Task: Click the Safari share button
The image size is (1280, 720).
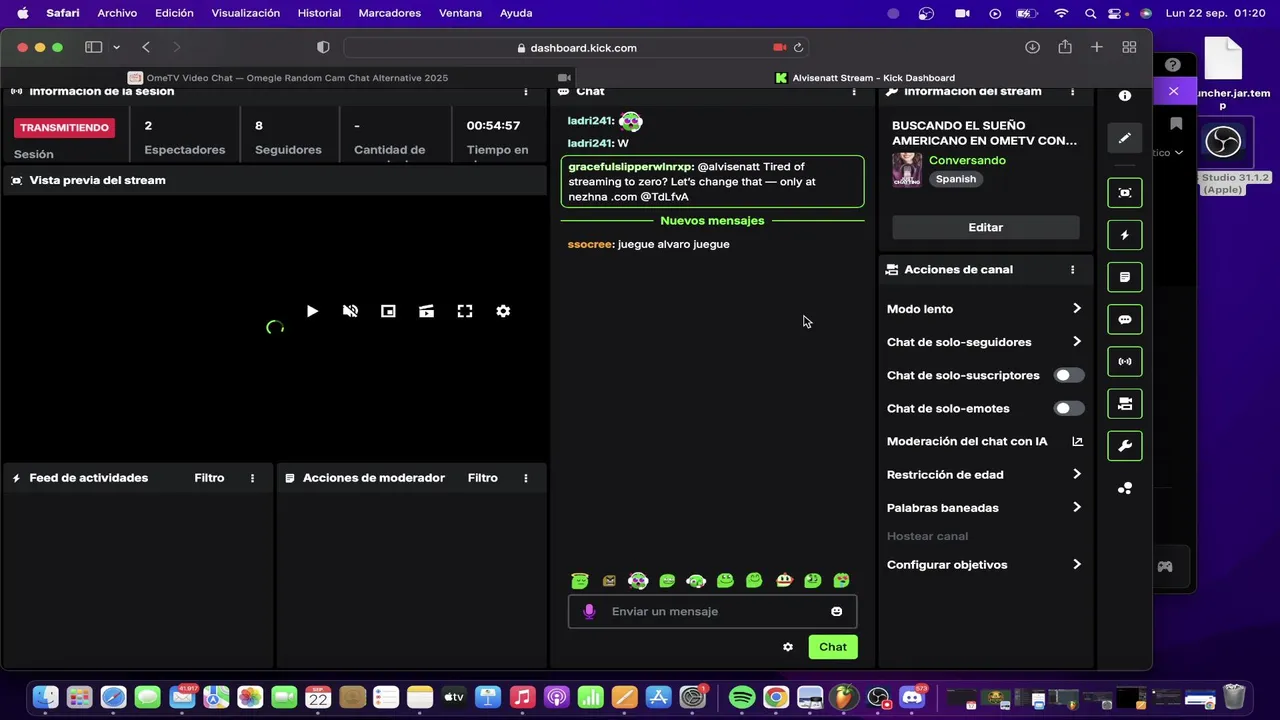Action: 1065,47
